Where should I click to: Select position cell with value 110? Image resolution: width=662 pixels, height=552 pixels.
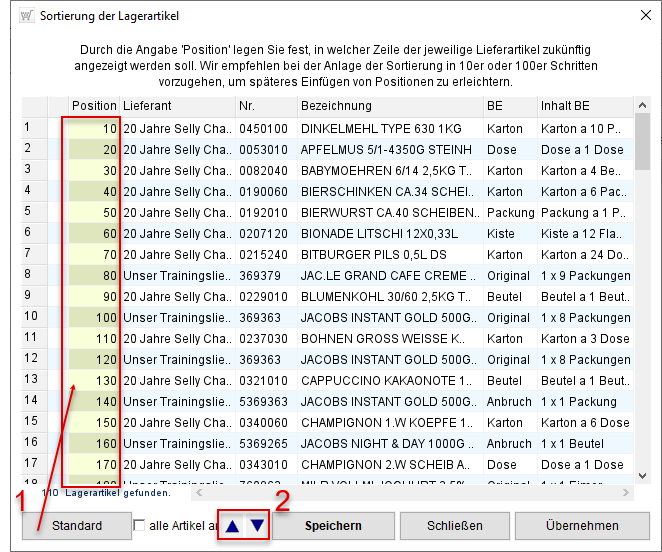point(94,339)
